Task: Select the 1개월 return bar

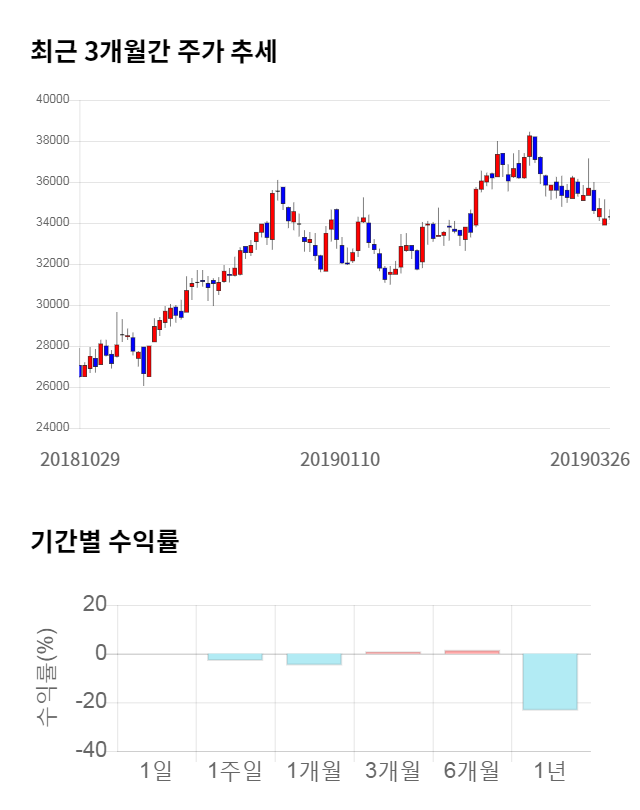Action: pyautogui.click(x=314, y=659)
